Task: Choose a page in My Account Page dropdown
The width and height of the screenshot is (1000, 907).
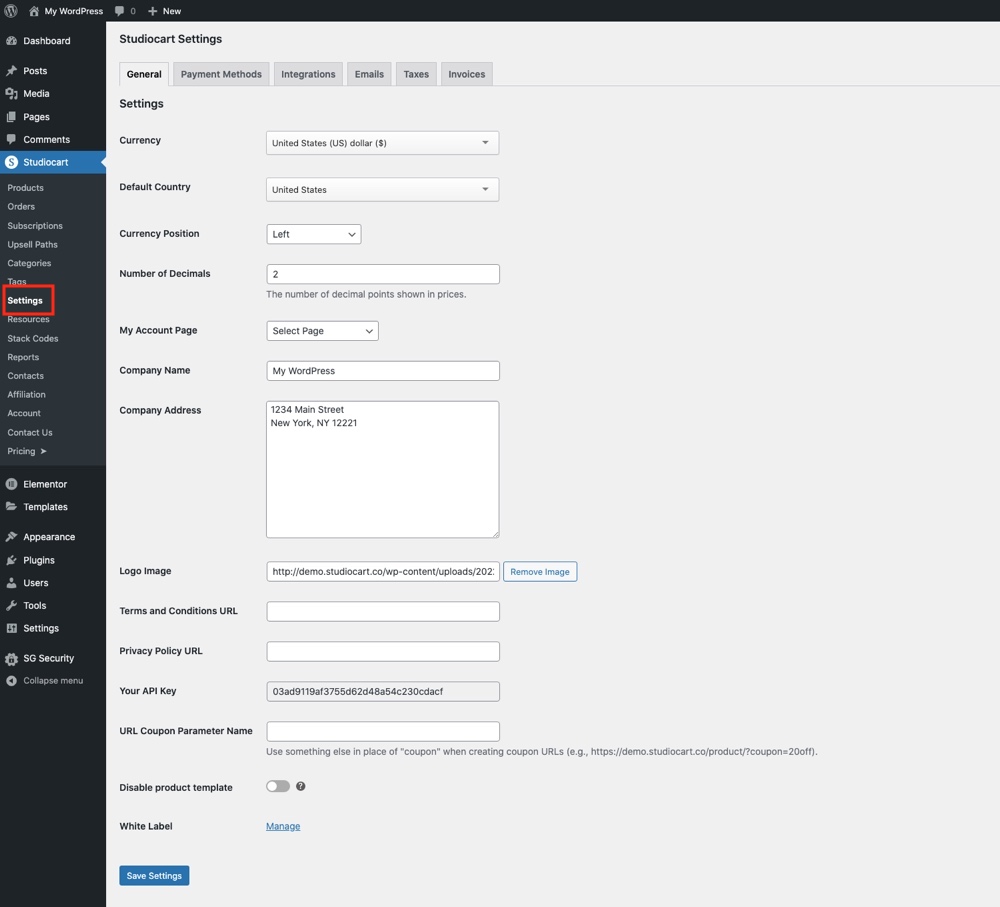Action: tap(322, 331)
